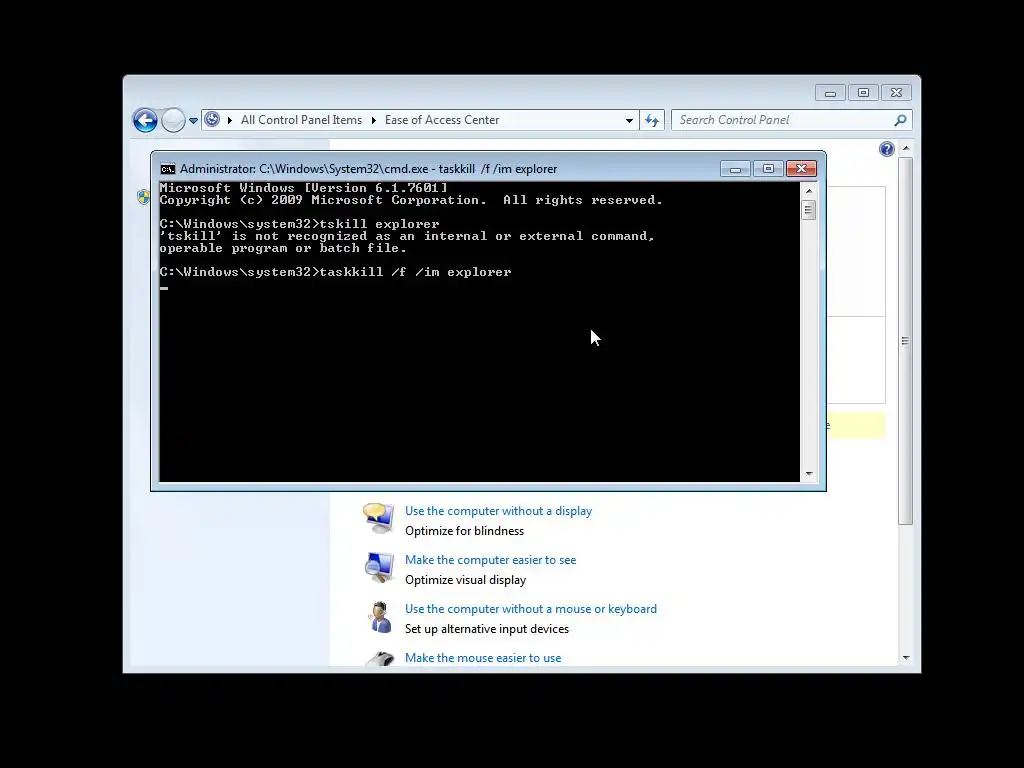Click the cmd window scrollbar thumb
Screen dimensions: 1024x768
pos(809,210)
